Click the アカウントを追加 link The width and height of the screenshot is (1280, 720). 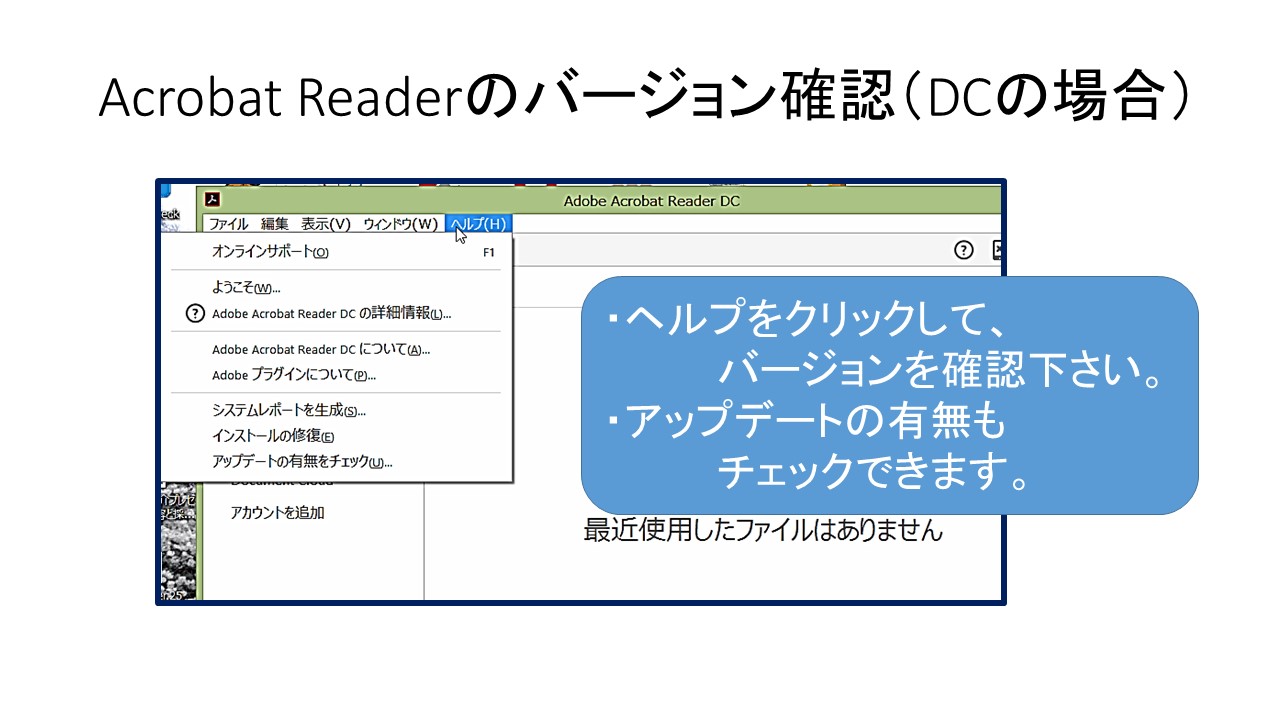pos(277,513)
